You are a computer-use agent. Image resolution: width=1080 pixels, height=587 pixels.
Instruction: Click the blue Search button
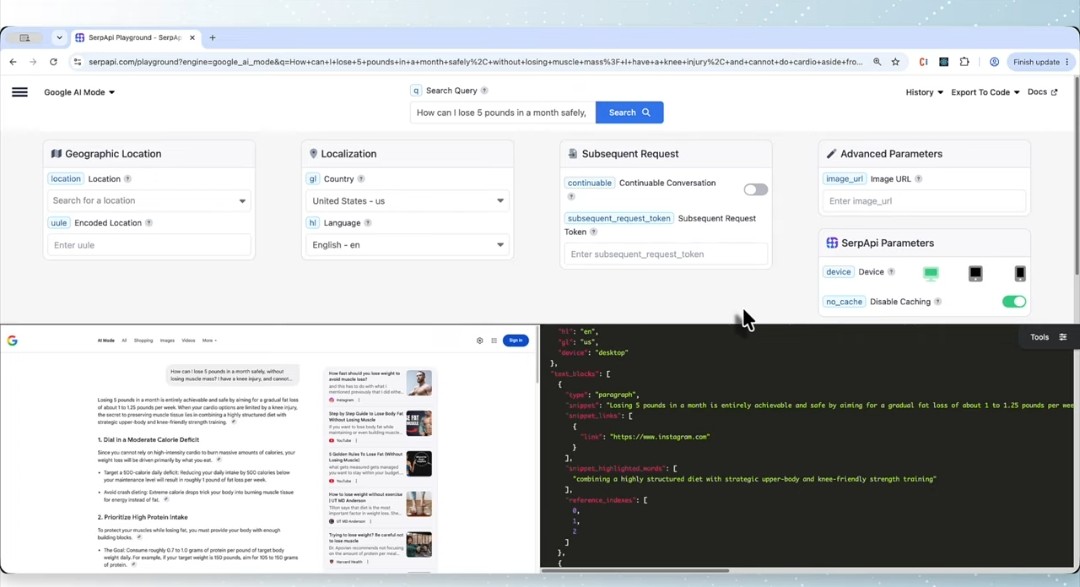click(630, 112)
